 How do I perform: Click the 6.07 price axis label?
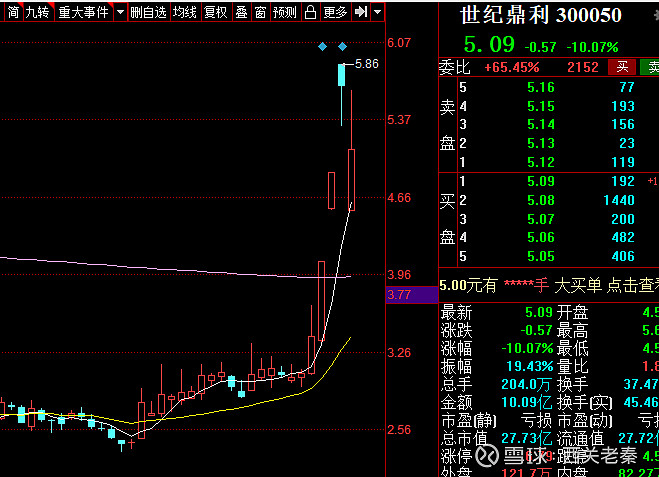point(399,42)
